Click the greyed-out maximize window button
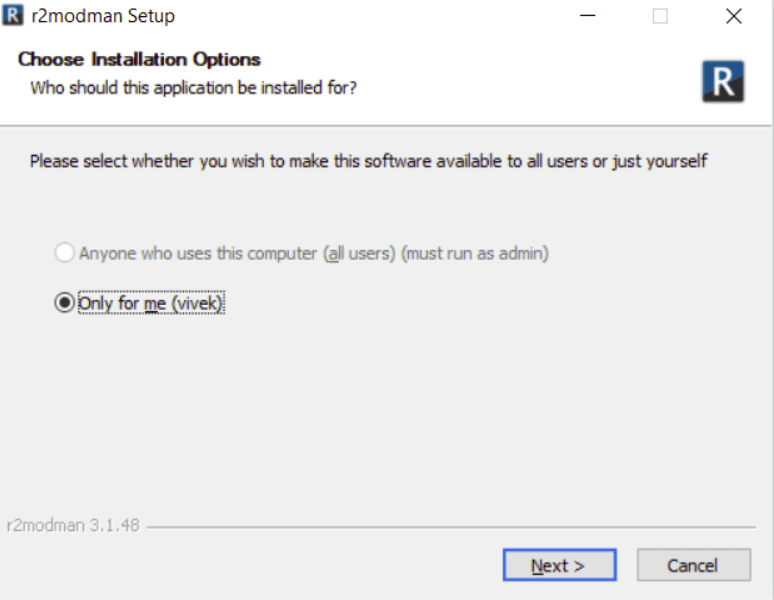The image size is (774, 600). (x=660, y=16)
